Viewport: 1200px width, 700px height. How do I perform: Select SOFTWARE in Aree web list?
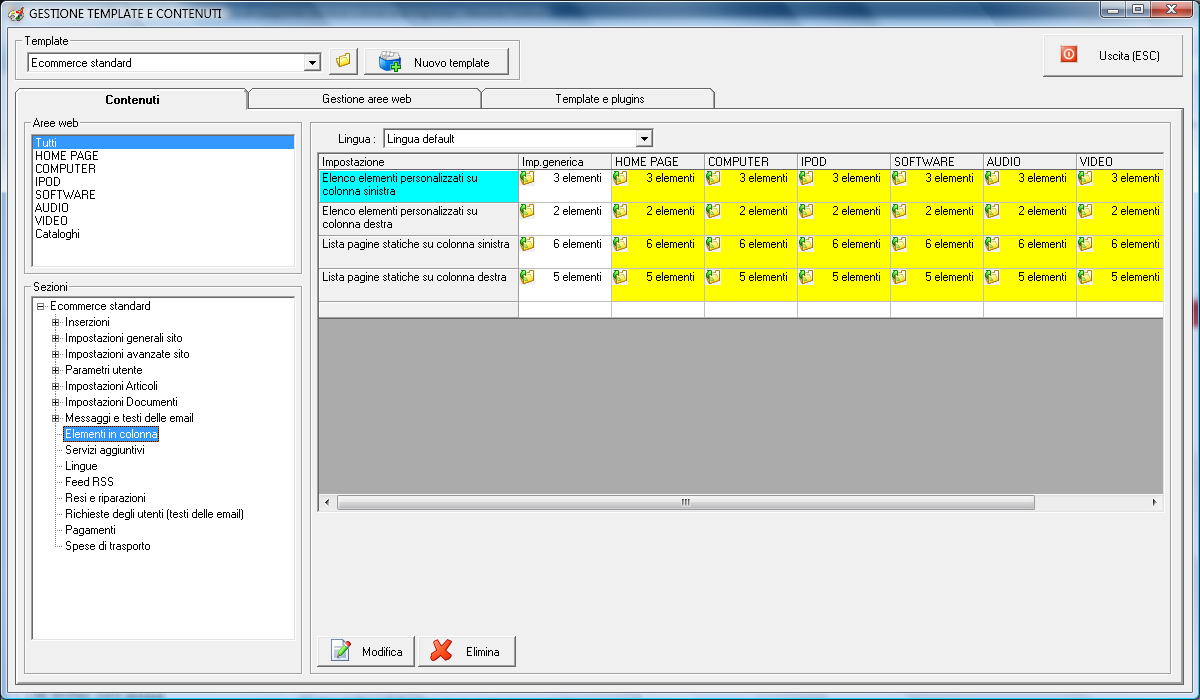coord(163,195)
